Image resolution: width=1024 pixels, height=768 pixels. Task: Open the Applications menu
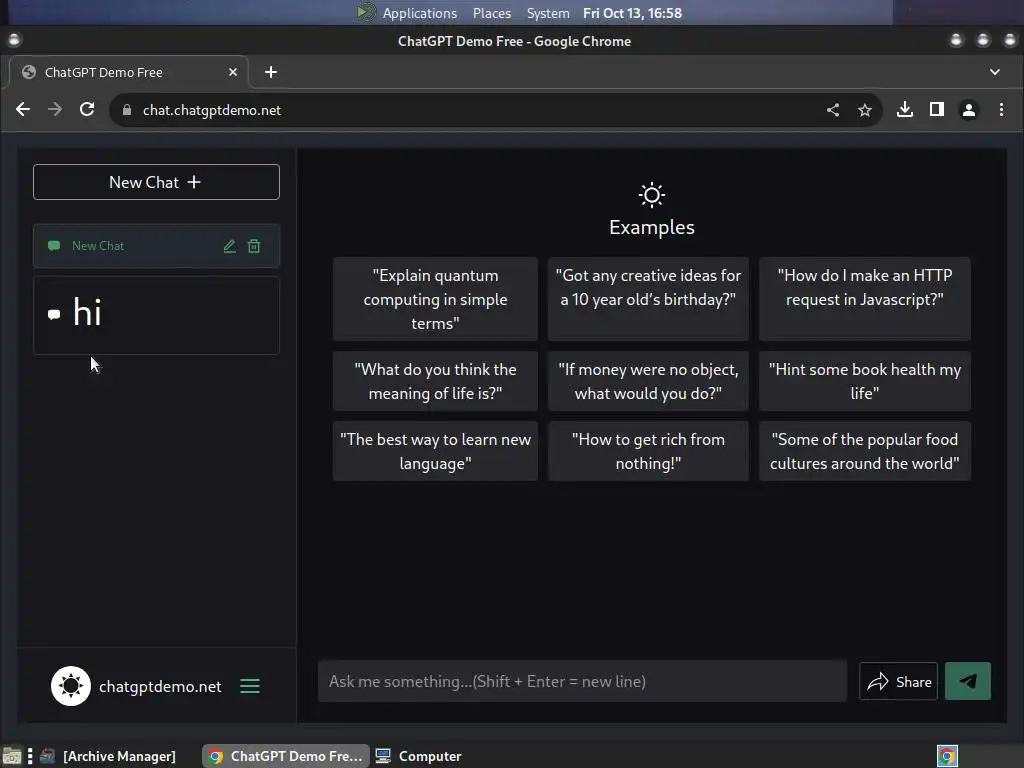pos(419,13)
